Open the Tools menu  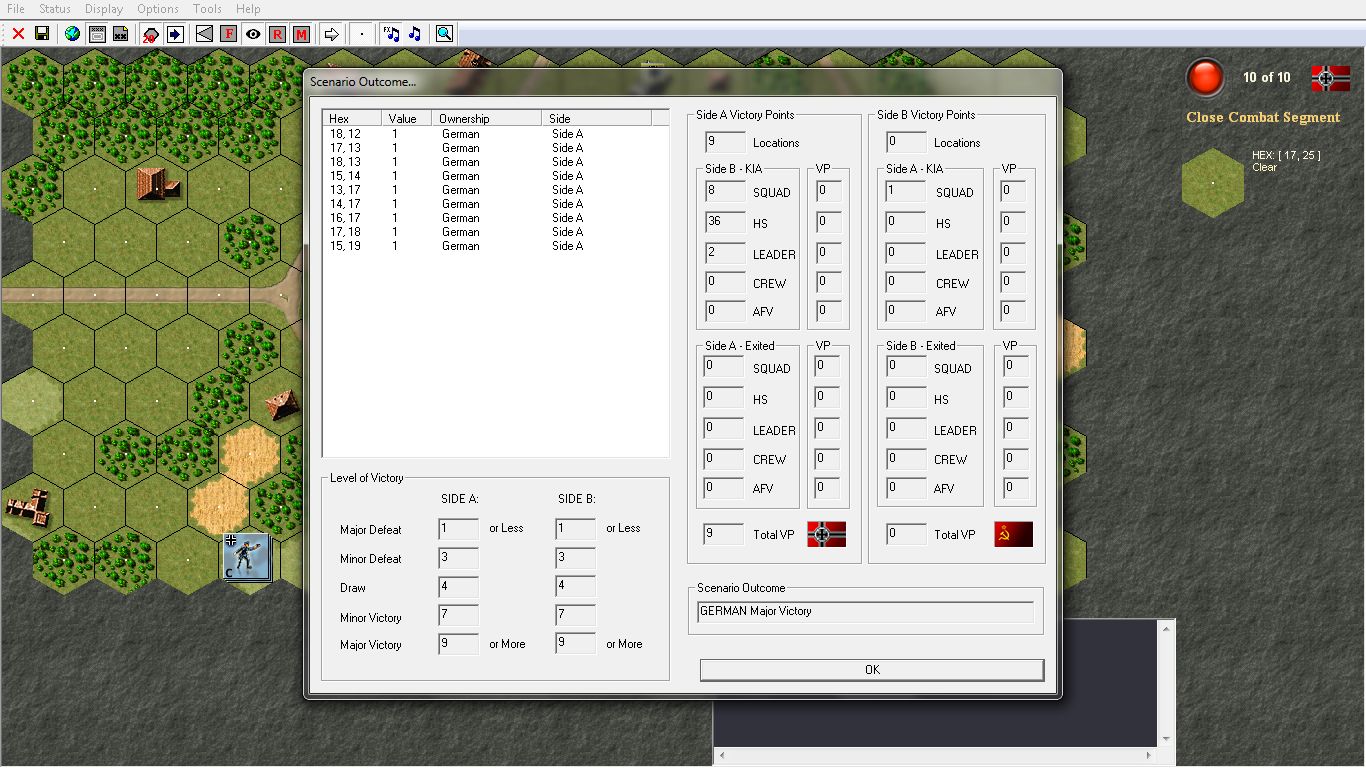pos(207,9)
